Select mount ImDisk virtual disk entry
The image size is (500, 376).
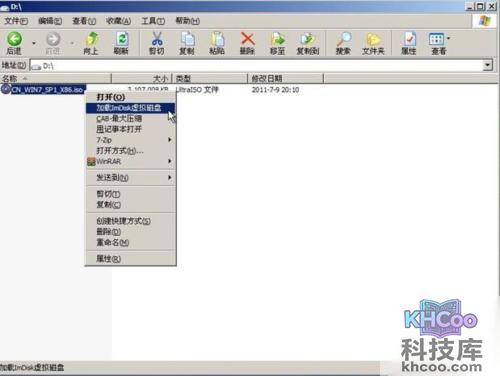pyautogui.click(x=130, y=108)
